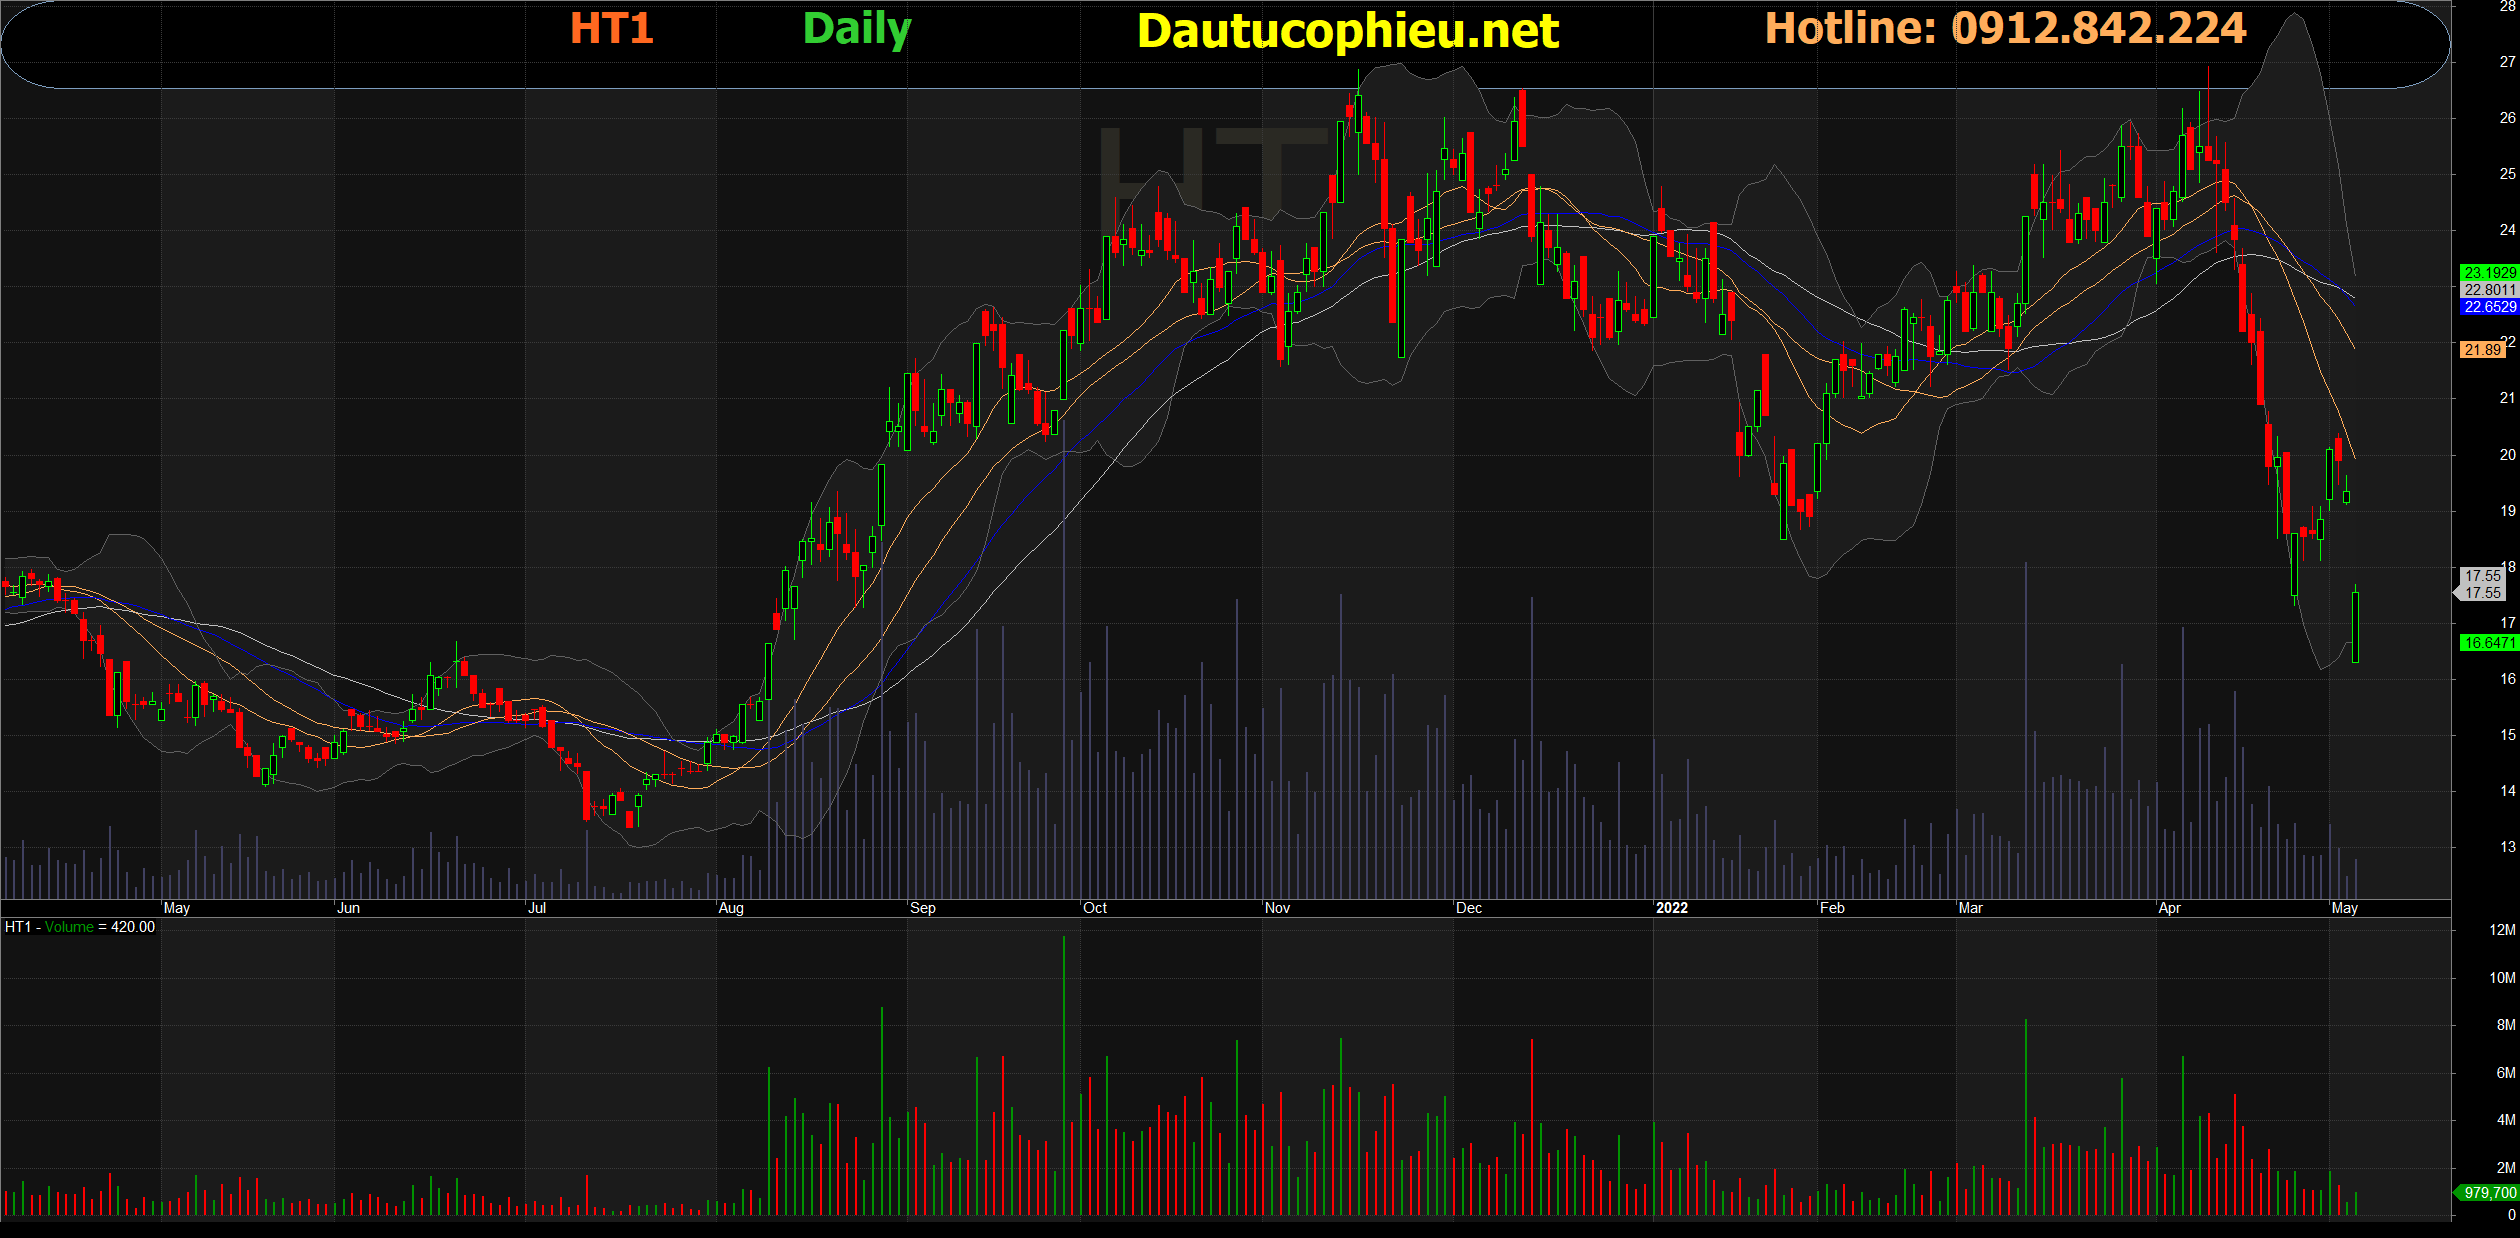This screenshot has width=2520, height=1238.
Task: Click the last green candlestick on chart
Action: tap(2355, 627)
